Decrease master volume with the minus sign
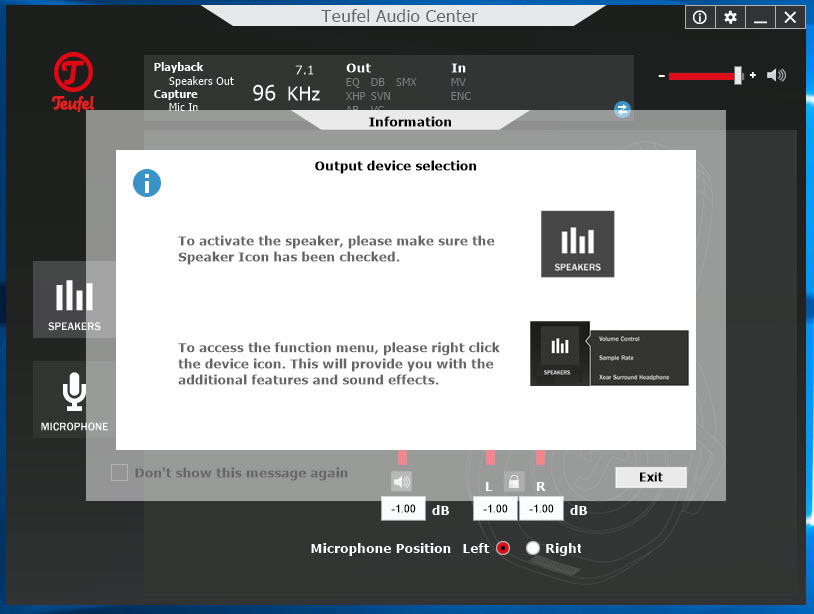 (661, 76)
